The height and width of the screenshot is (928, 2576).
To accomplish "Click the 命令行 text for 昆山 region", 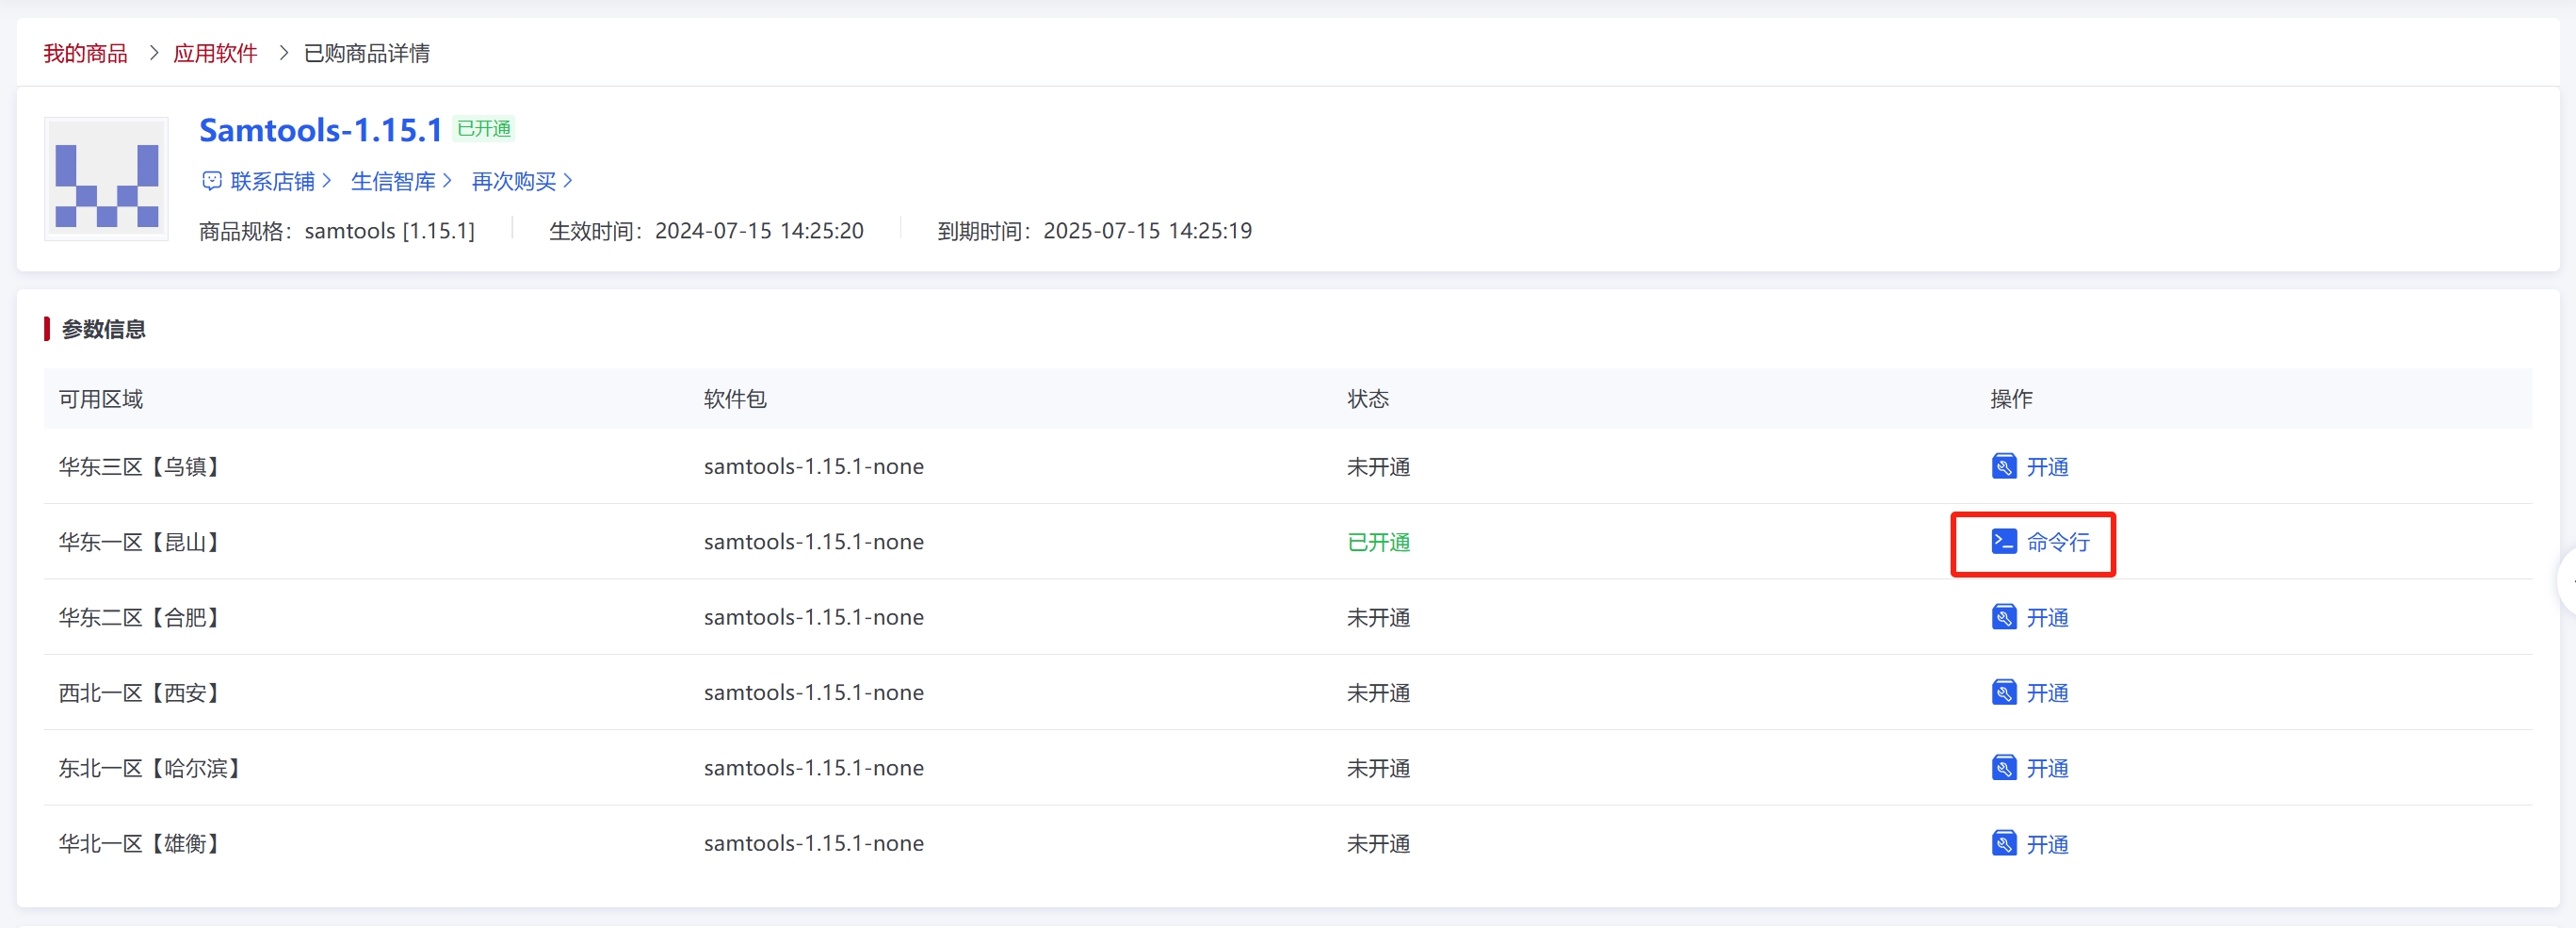I will [2057, 542].
